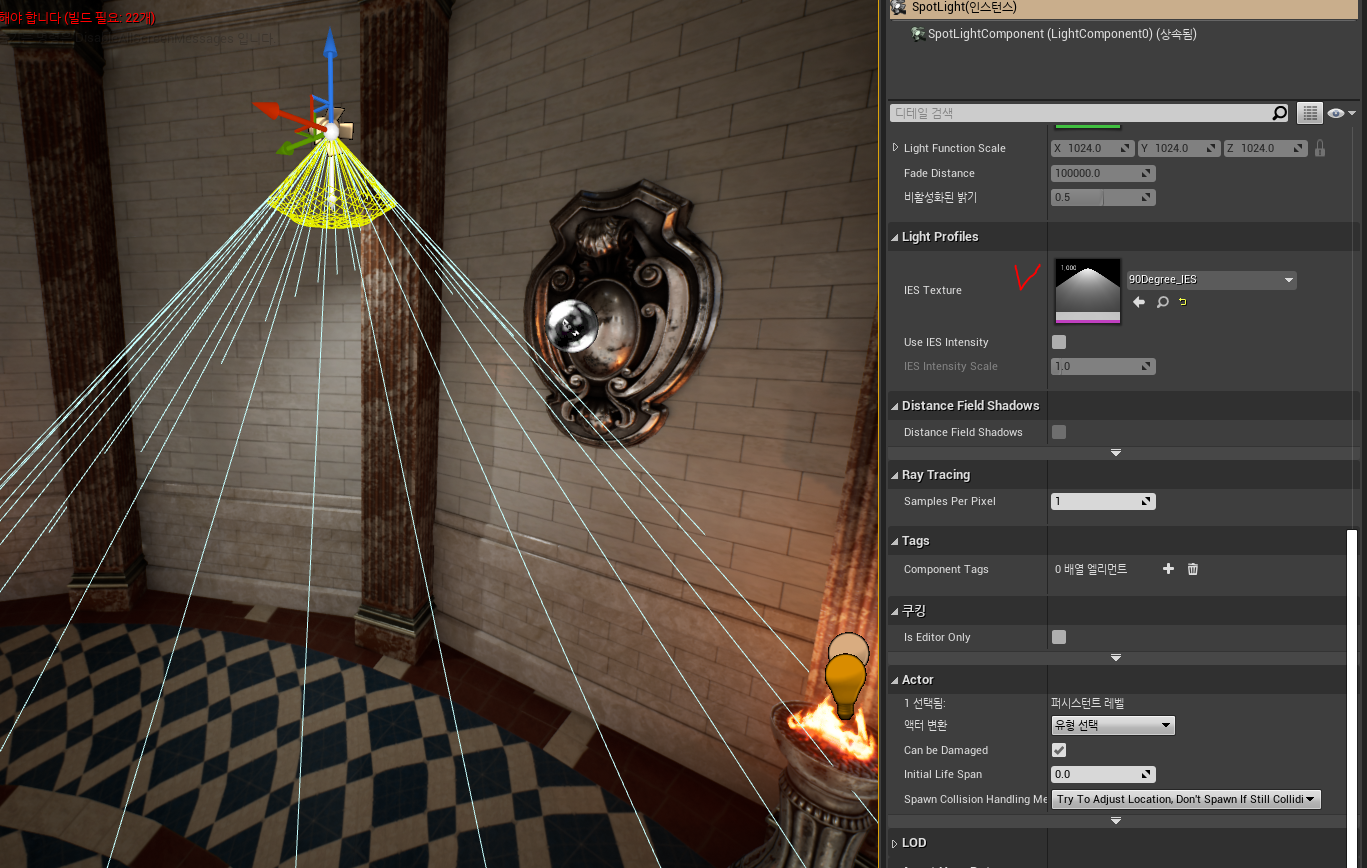The width and height of the screenshot is (1367, 868).
Task: Empty the Component Tags array with trash icon
Action: [x=1193, y=569]
